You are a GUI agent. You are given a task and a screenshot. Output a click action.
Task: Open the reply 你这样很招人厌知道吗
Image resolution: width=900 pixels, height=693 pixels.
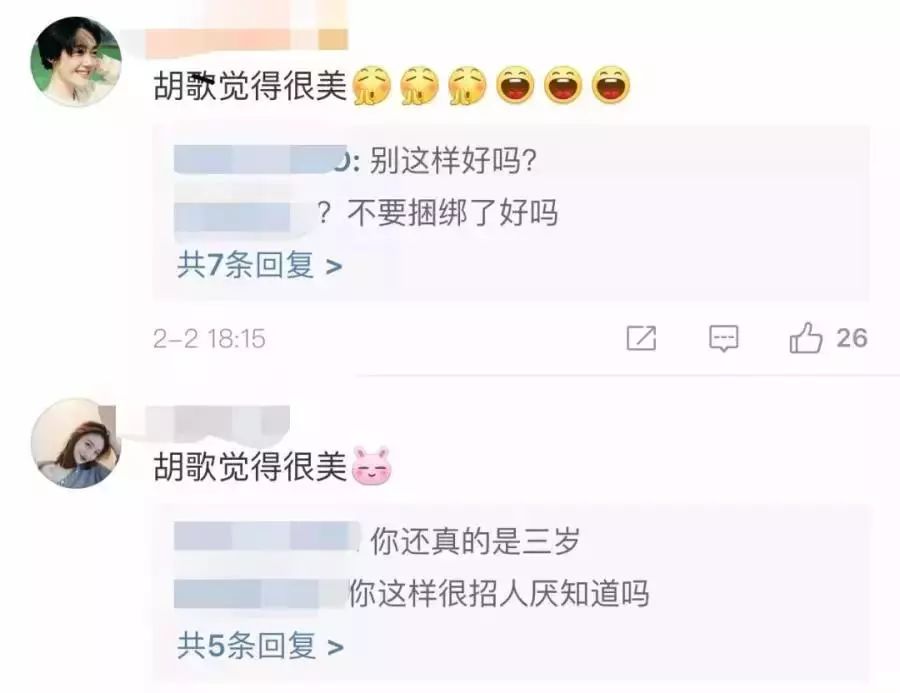(x=499, y=593)
